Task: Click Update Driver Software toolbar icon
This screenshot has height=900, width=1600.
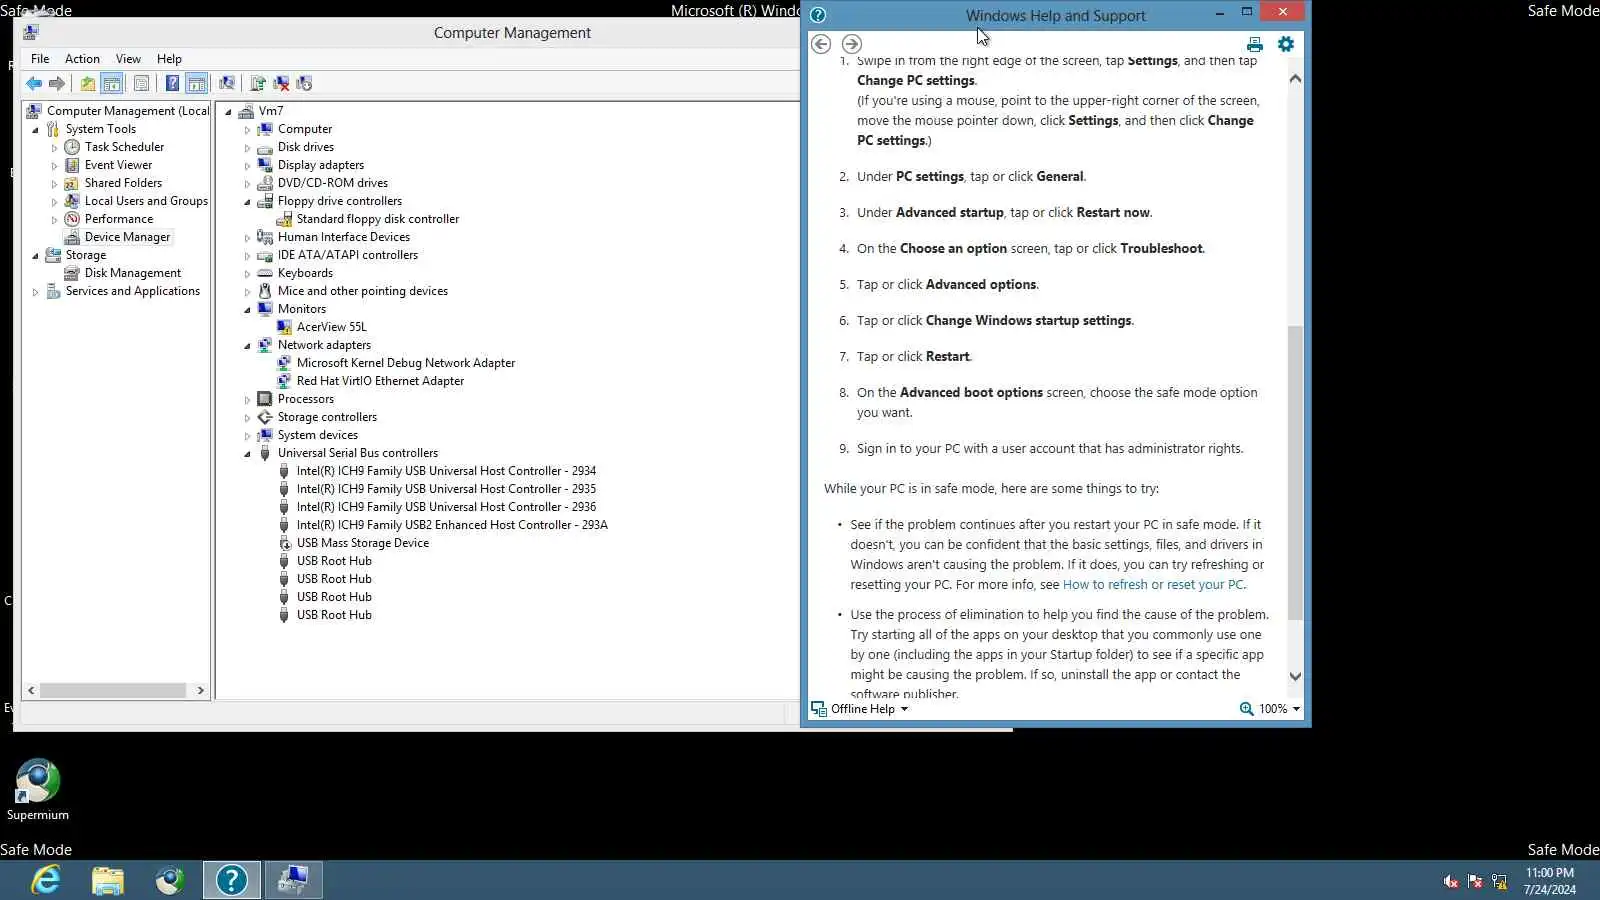Action: (x=258, y=83)
